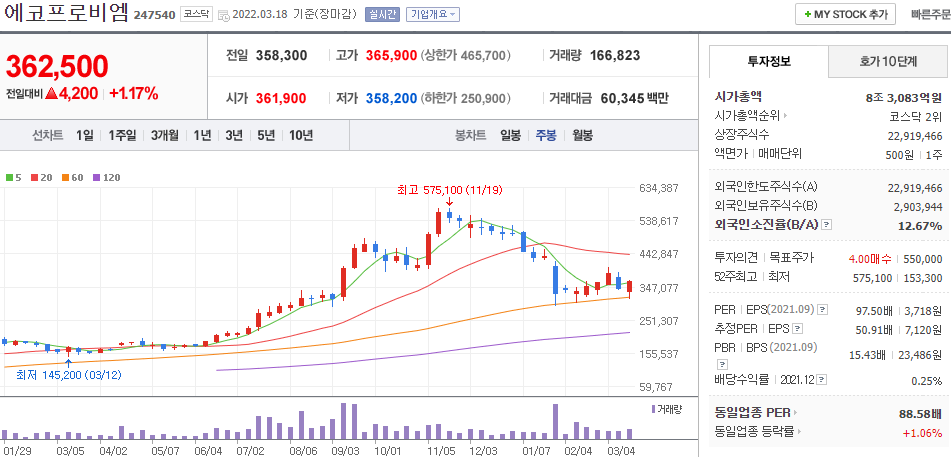Click the 거래량 legend marker on volume chart
This screenshot has width=951, height=457.
coord(653,410)
